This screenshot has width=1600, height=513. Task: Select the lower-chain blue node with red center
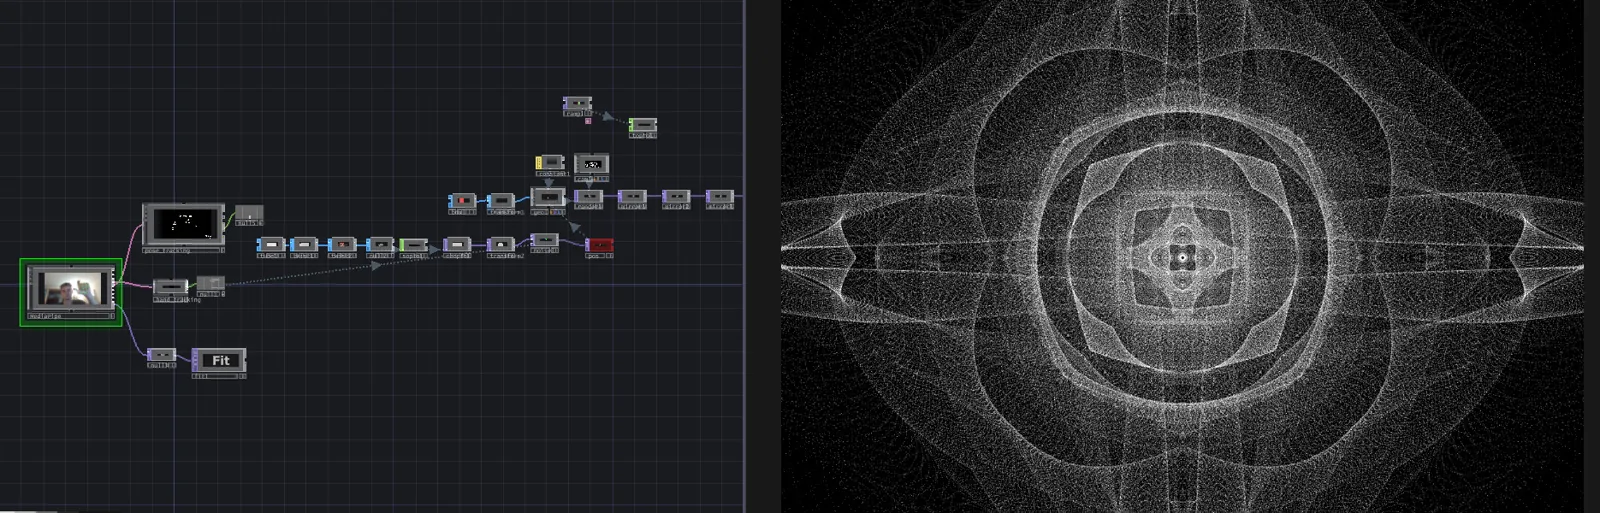(342, 246)
